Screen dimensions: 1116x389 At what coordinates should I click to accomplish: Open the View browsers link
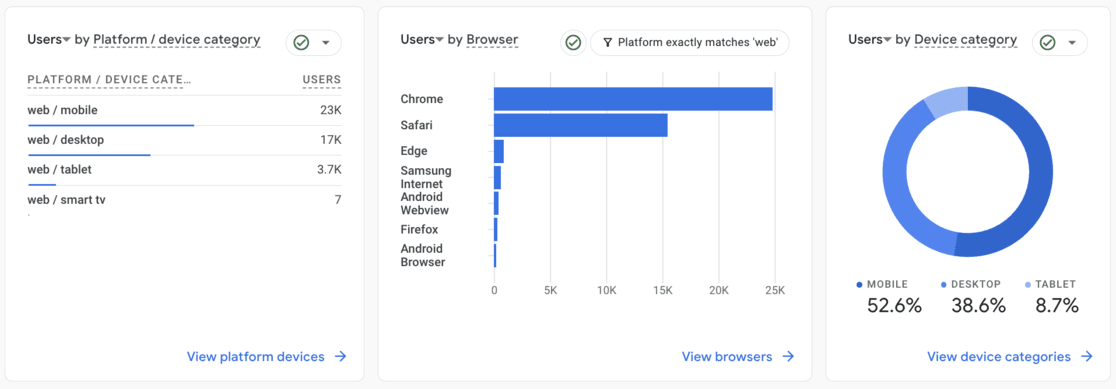click(727, 356)
